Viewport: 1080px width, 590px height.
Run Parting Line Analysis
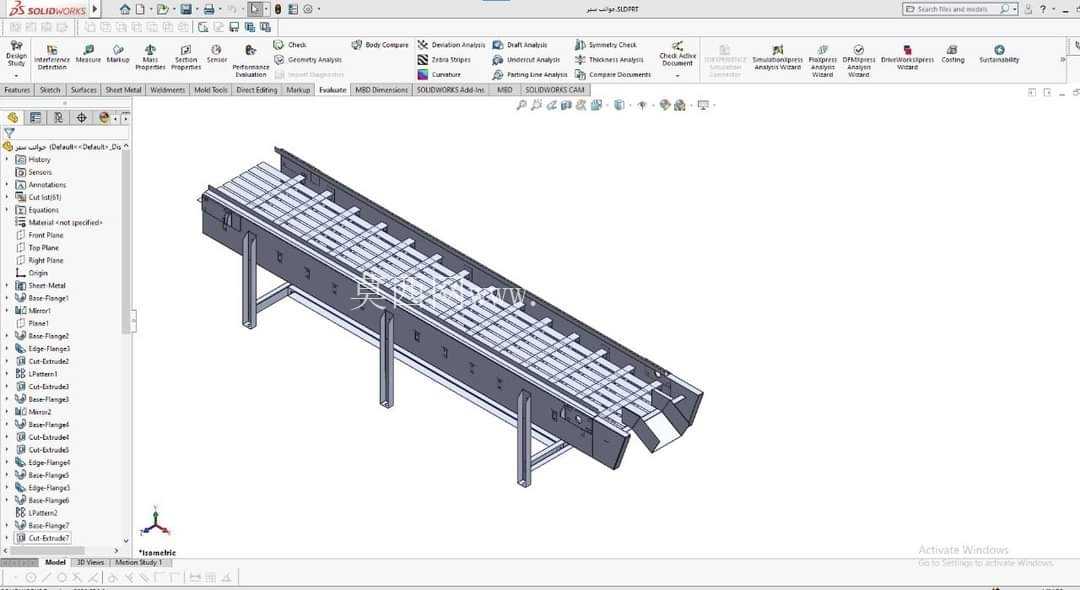[x=530, y=74]
